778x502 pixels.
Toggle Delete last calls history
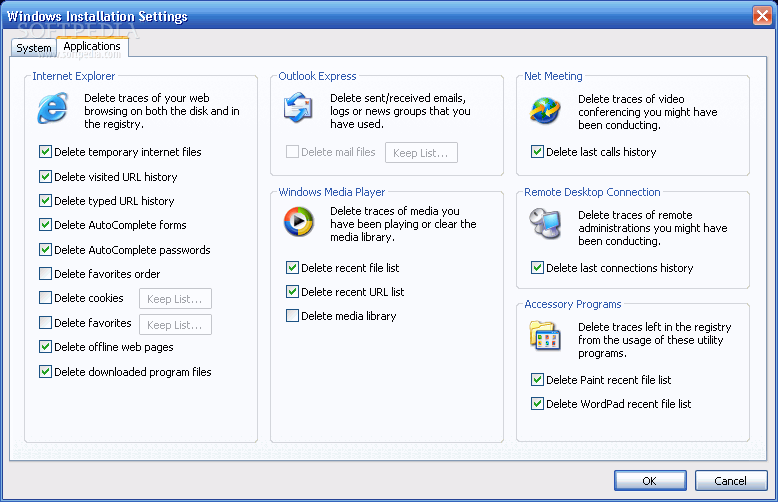537,152
